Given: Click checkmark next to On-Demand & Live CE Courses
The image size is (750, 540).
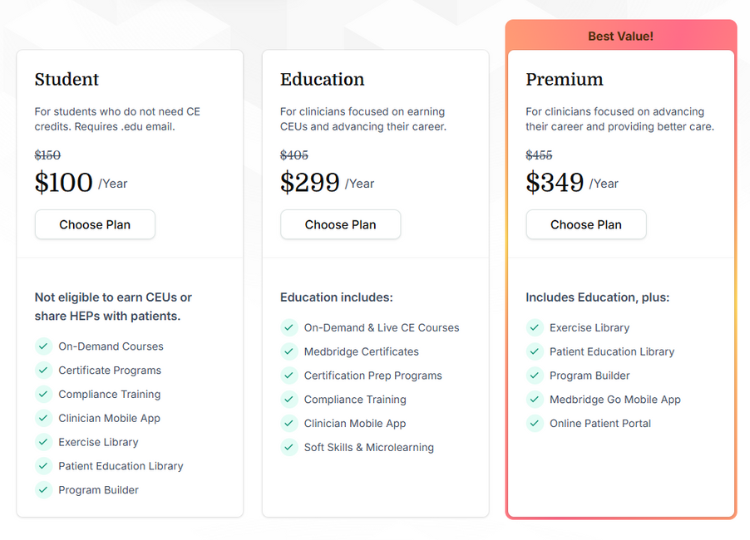Looking at the screenshot, I should tap(289, 327).
